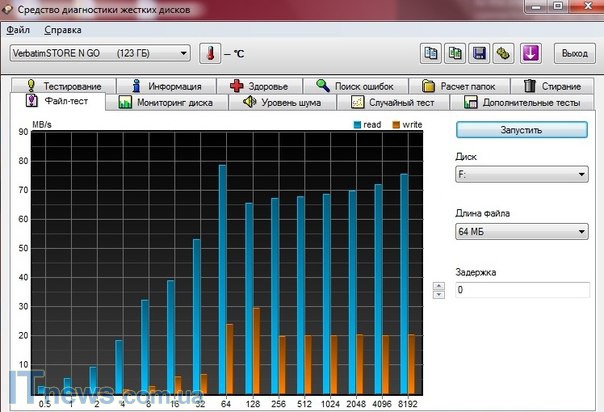The width and height of the screenshot is (604, 412).
Task: Click the thermometer temperature icon
Action: [210, 53]
